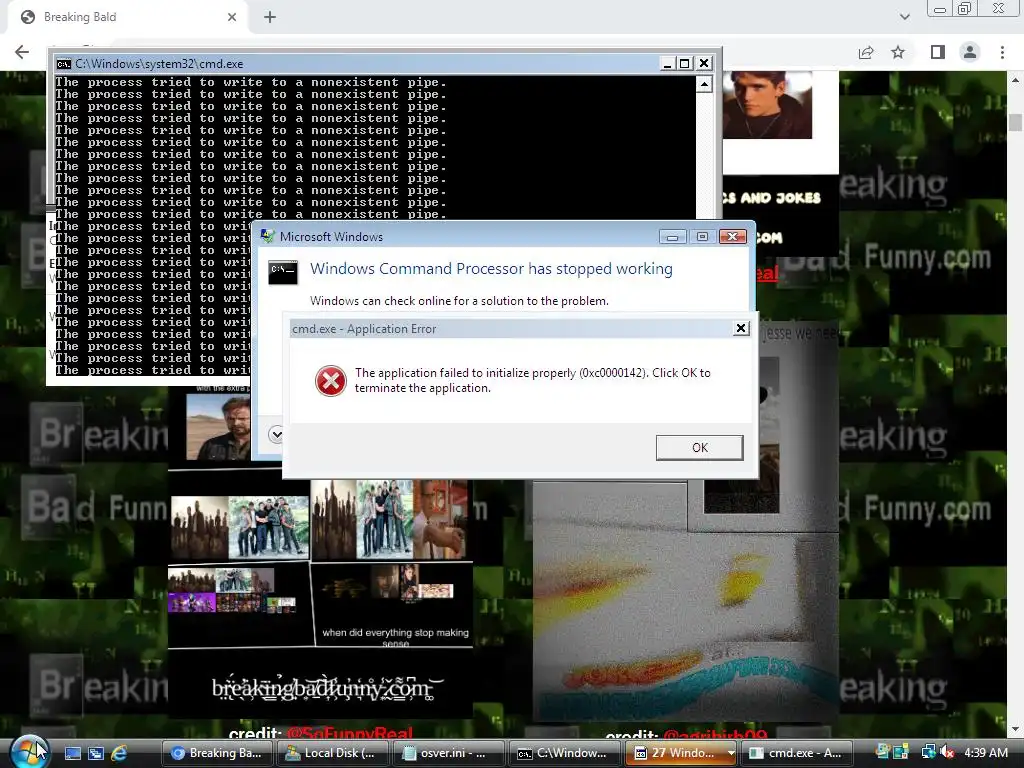
Task: Click Microsoft Windows dialog title flag icon
Action: pos(267,236)
